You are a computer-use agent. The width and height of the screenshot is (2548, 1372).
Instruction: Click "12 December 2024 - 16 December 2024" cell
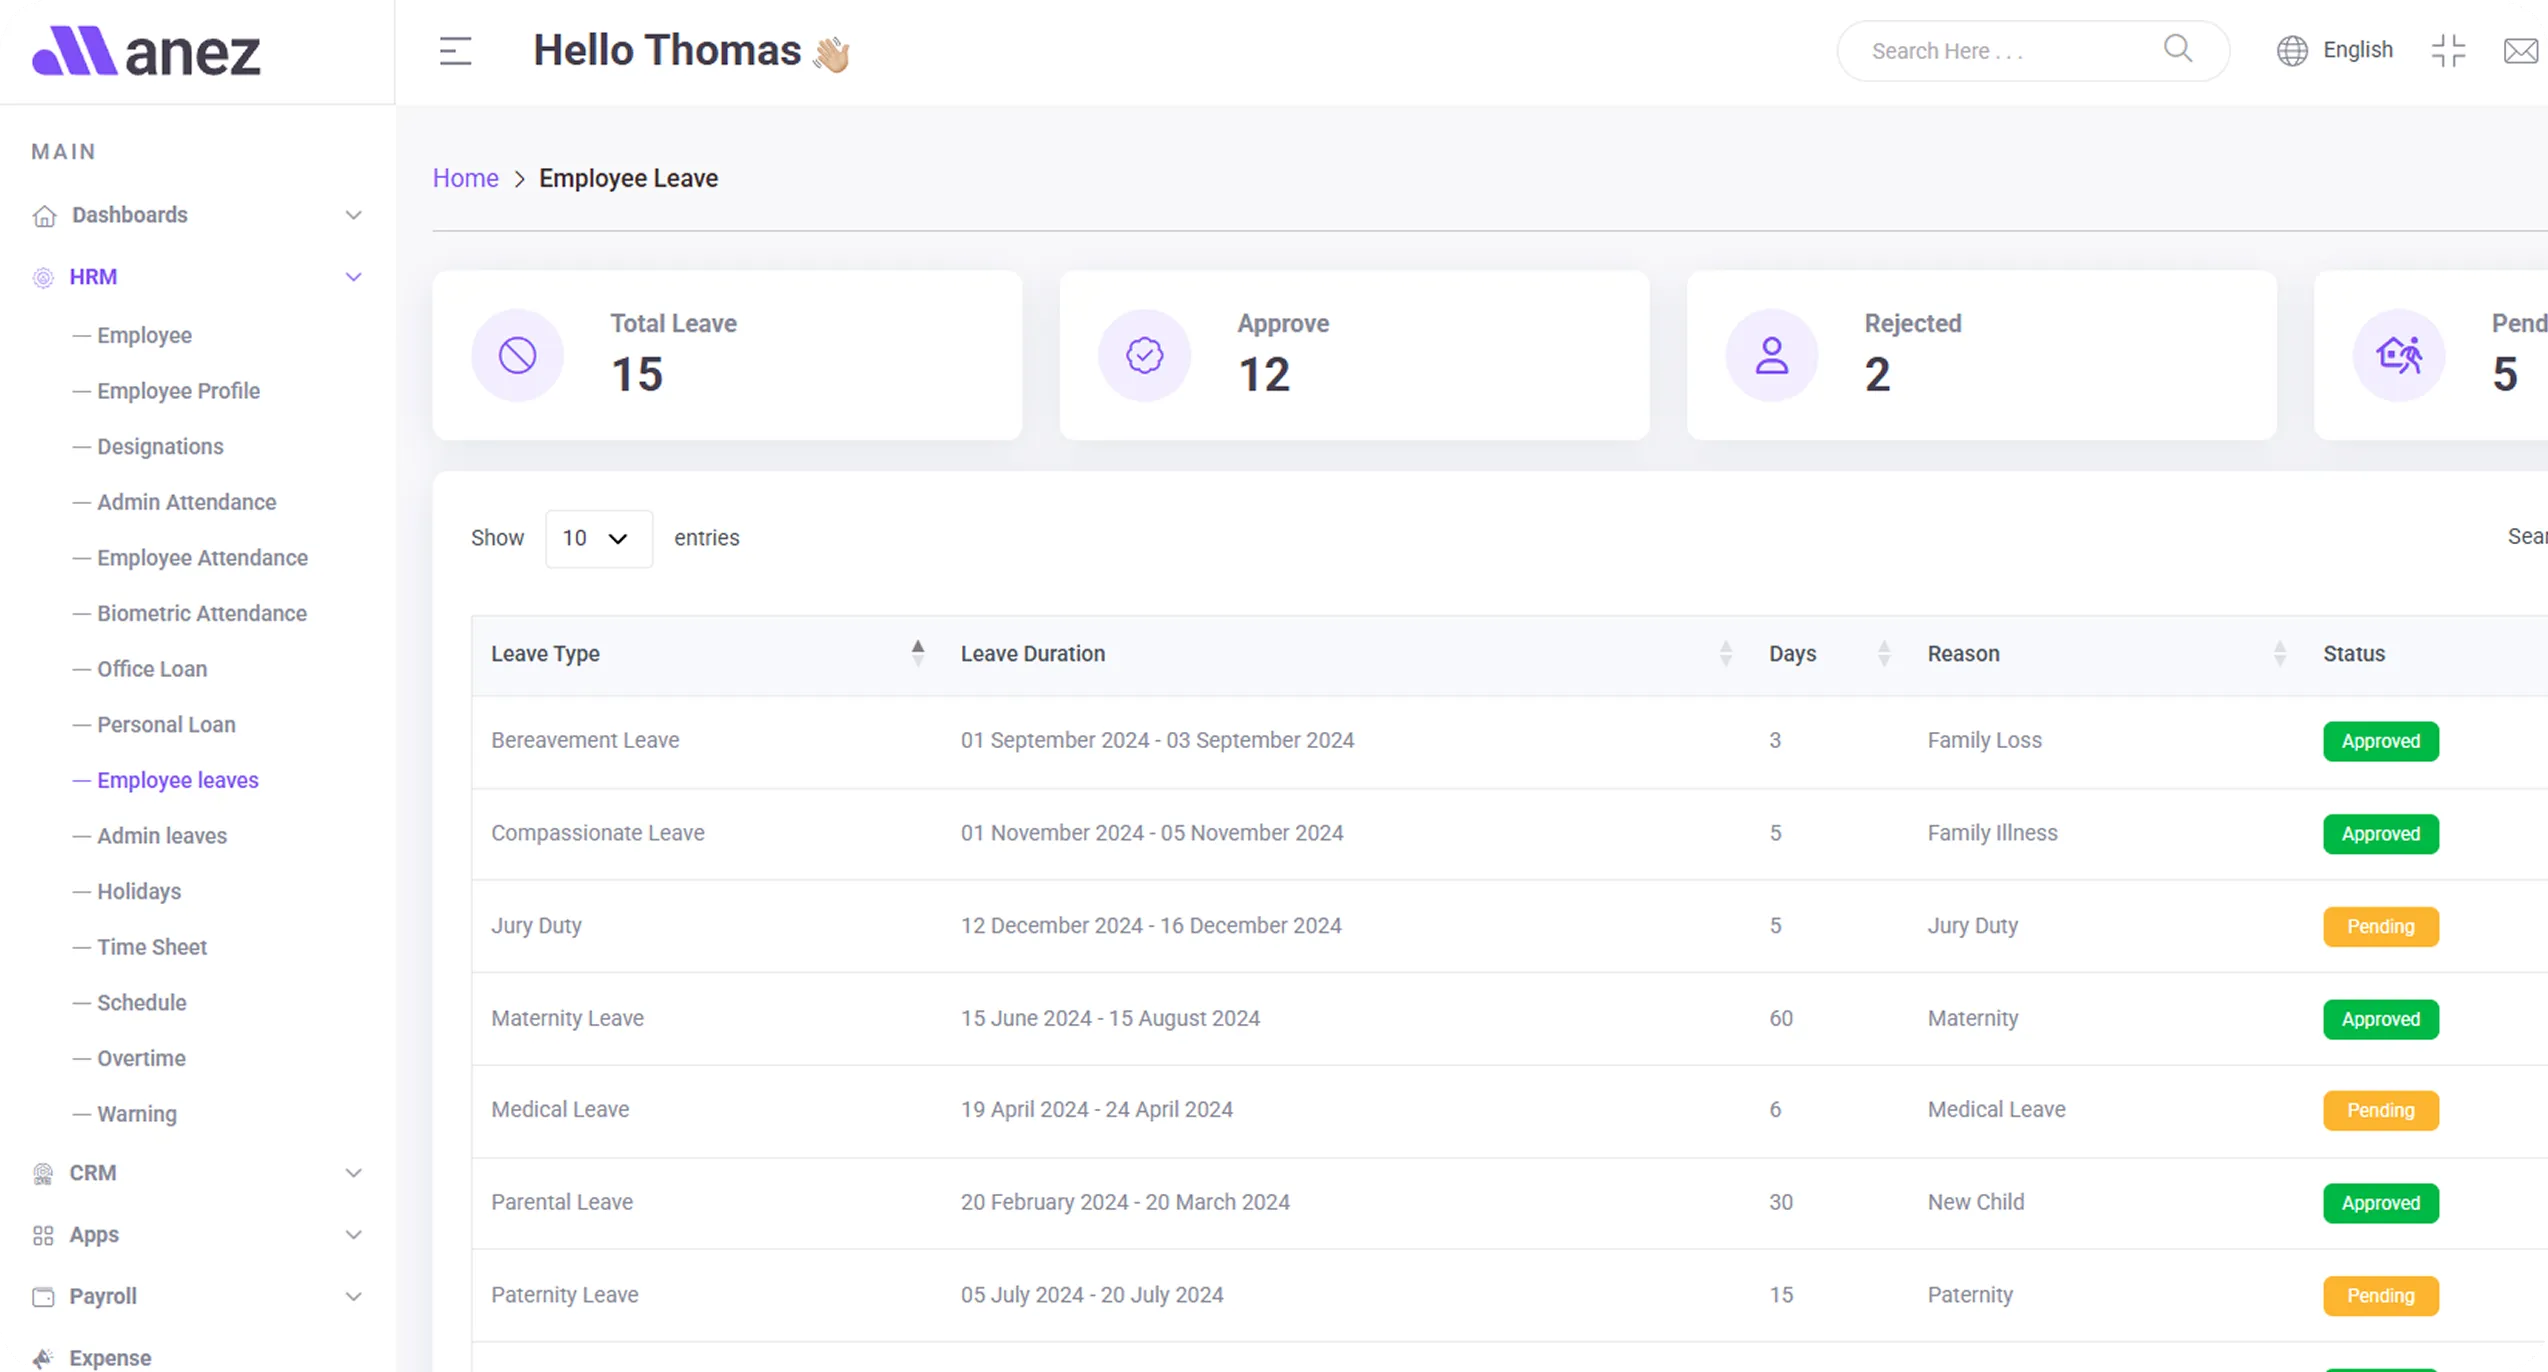1151,926
